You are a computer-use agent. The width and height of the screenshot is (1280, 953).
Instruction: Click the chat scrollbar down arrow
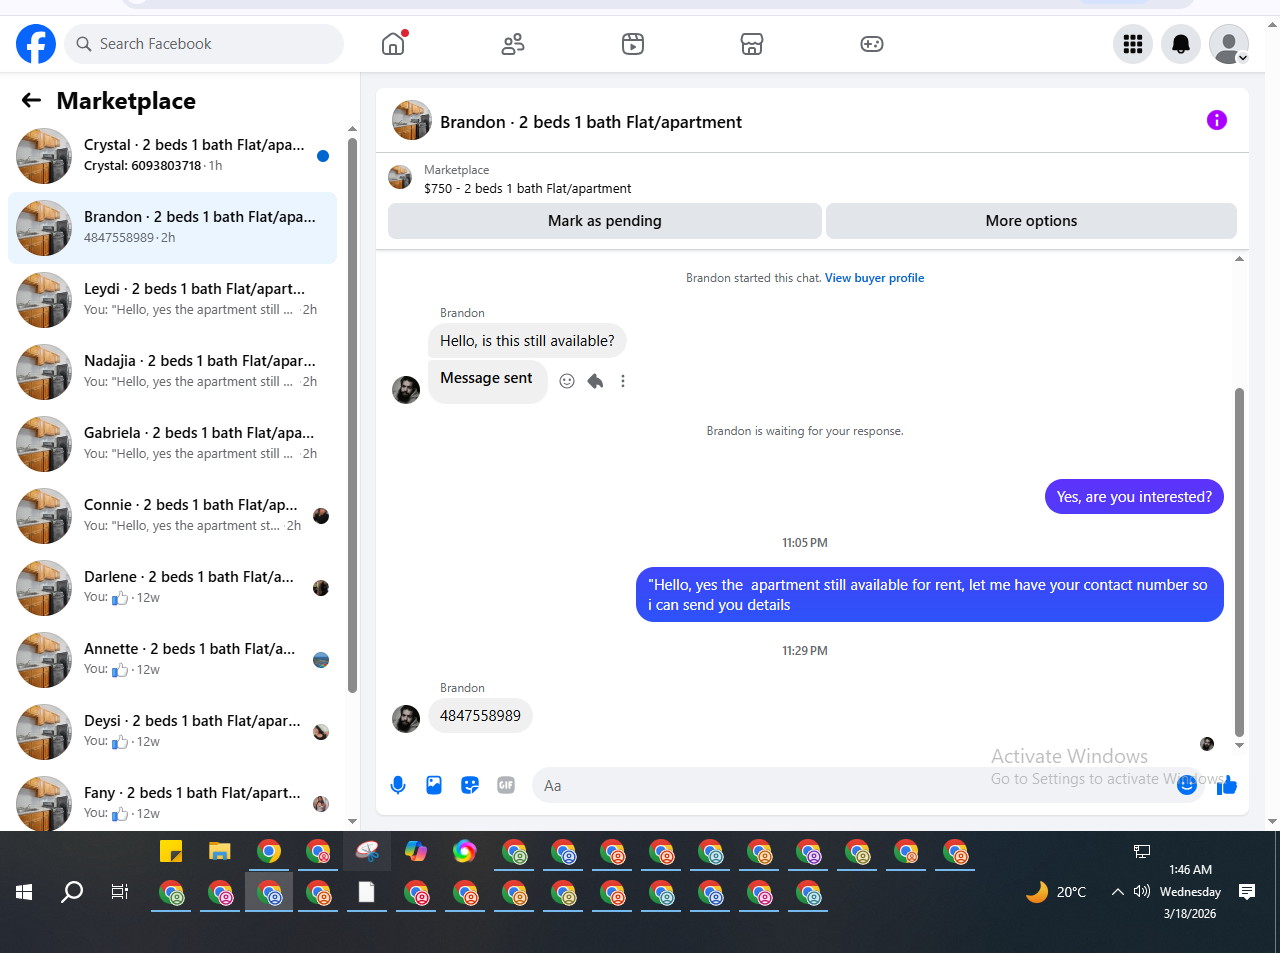click(1239, 745)
